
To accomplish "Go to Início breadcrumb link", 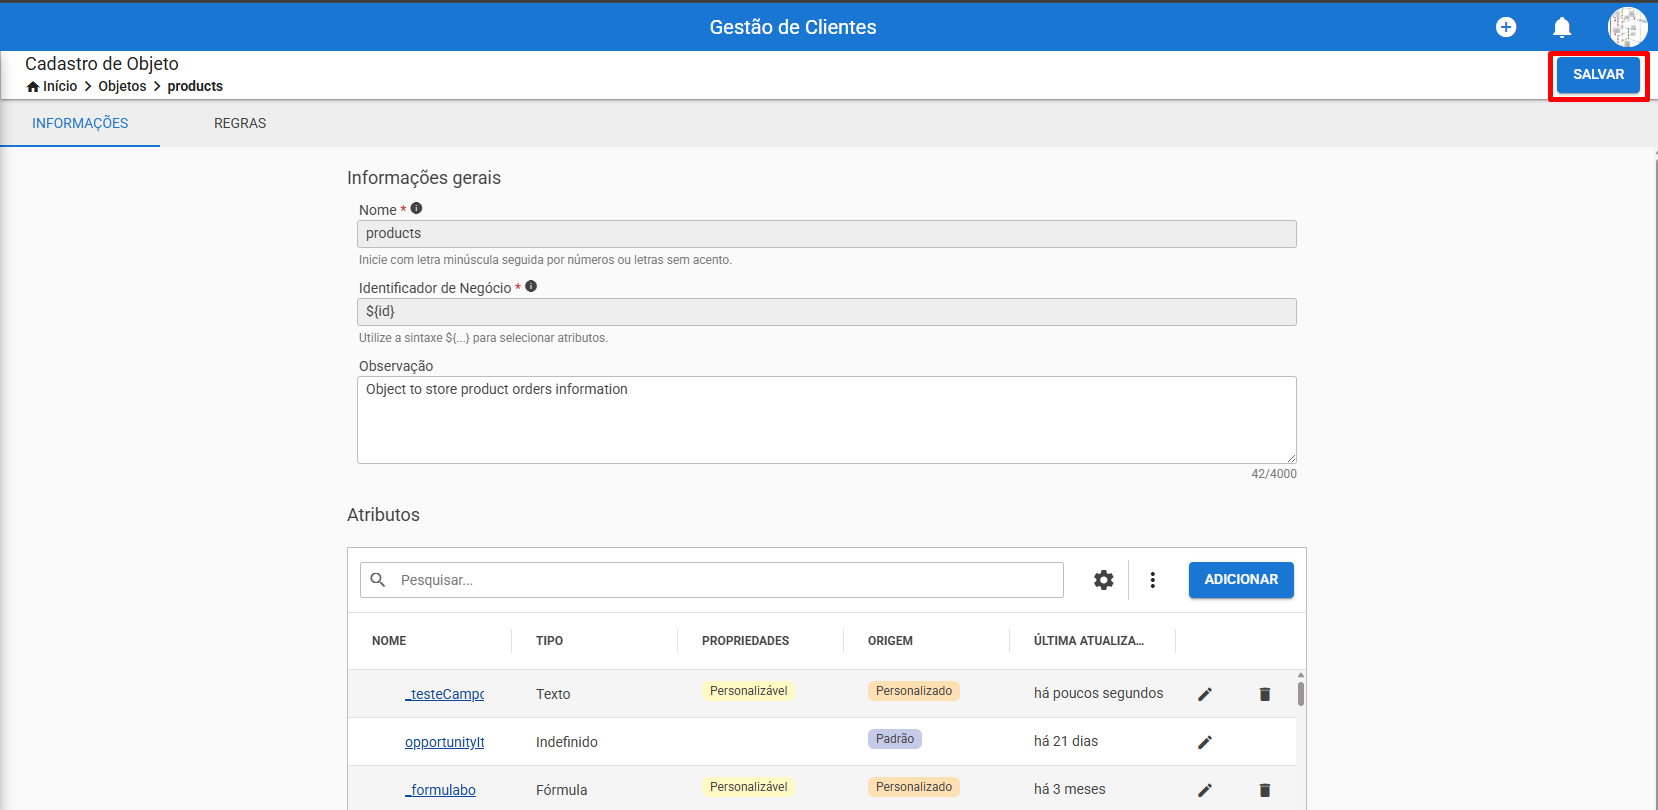I will (x=60, y=86).
